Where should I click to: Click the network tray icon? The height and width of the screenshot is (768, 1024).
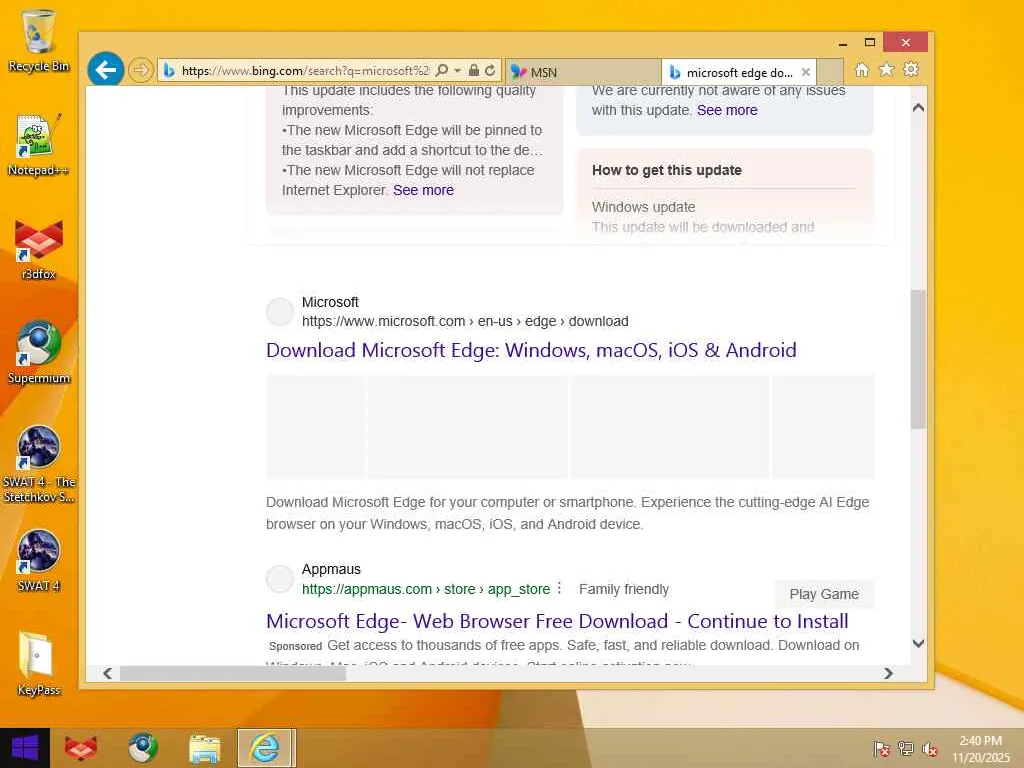tap(905, 748)
